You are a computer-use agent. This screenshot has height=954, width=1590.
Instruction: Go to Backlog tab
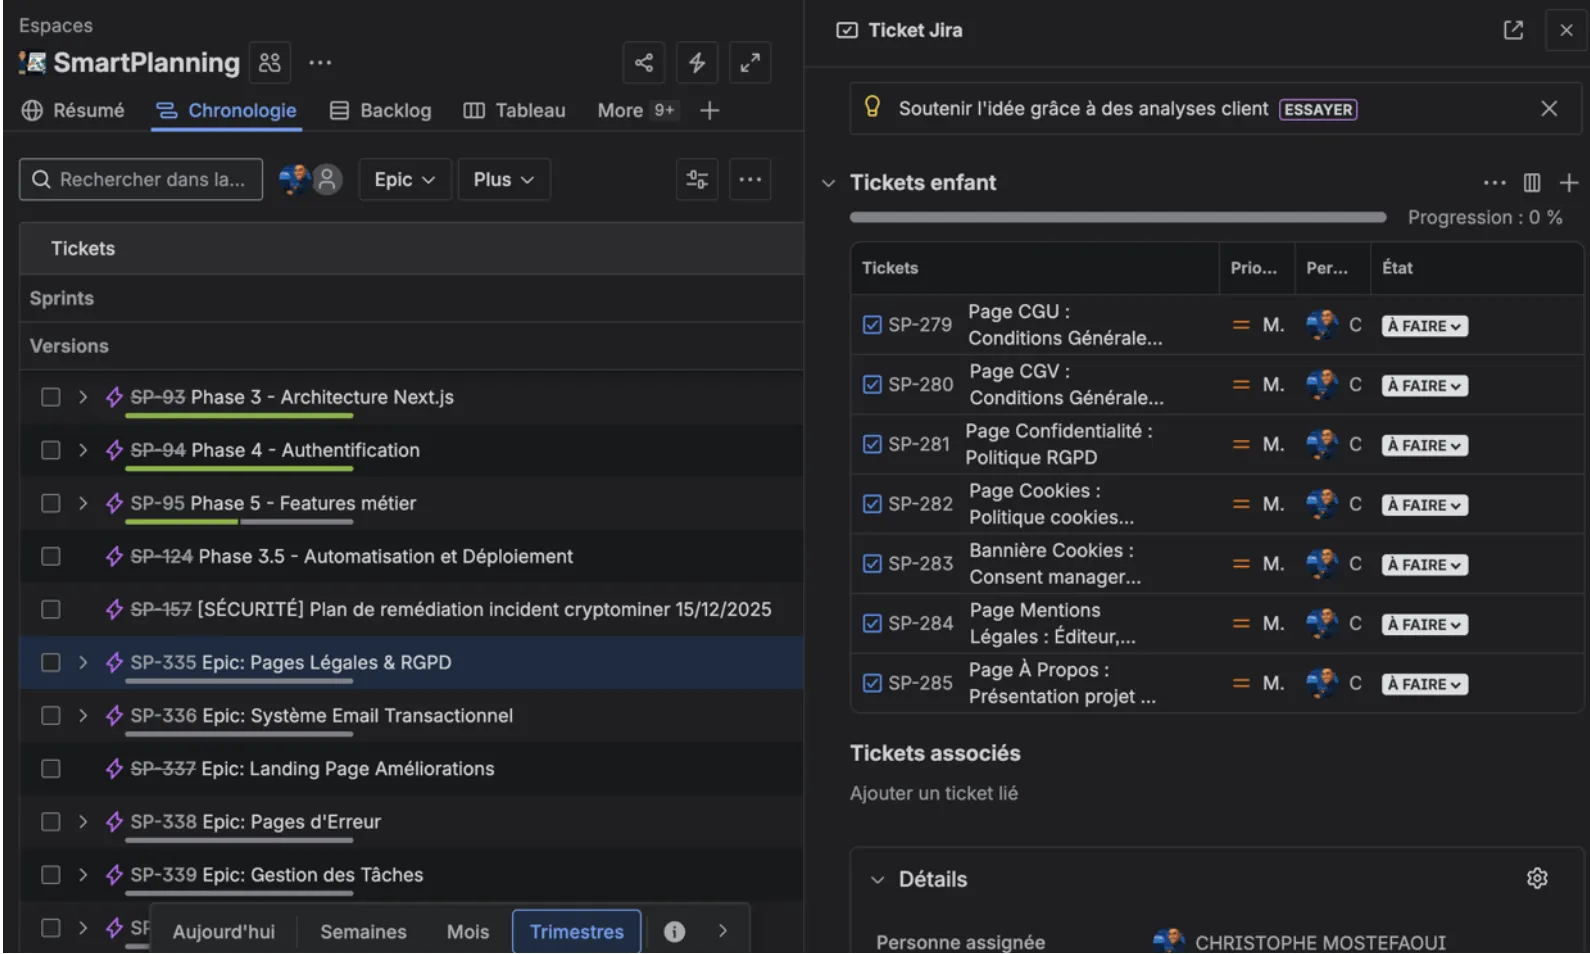(x=380, y=111)
